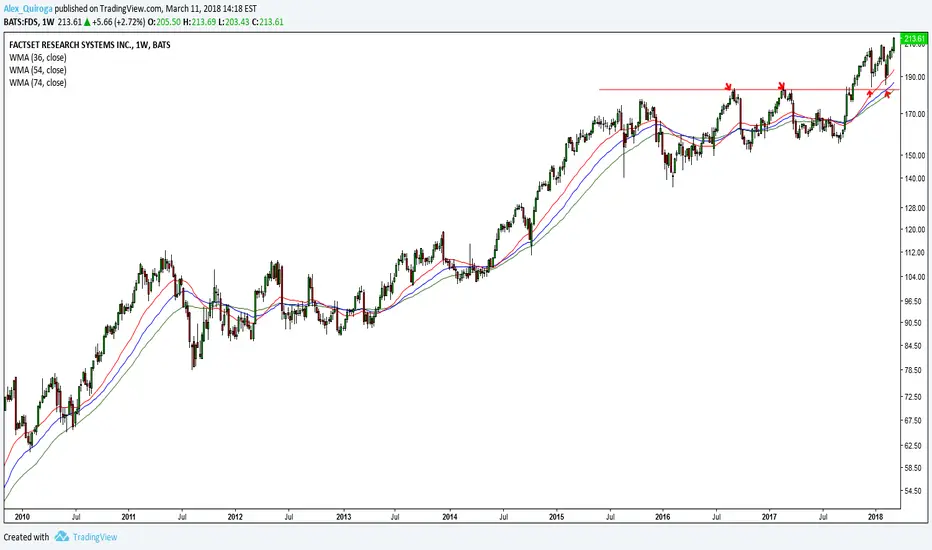
Task: Click the L:203.43 low value
Action: click(233, 22)
